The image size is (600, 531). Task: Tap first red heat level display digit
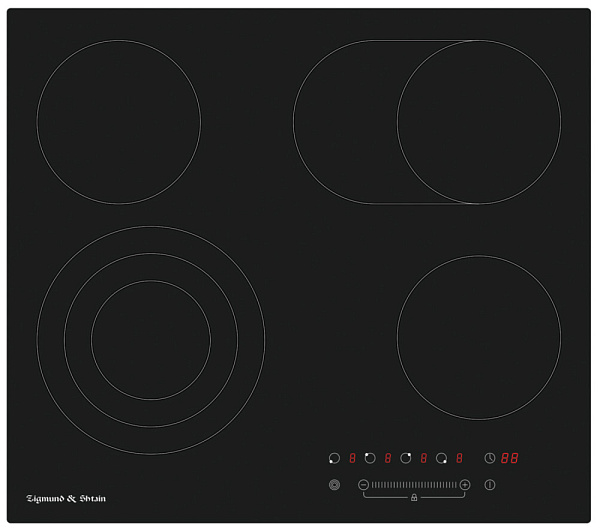click(352, 458)
